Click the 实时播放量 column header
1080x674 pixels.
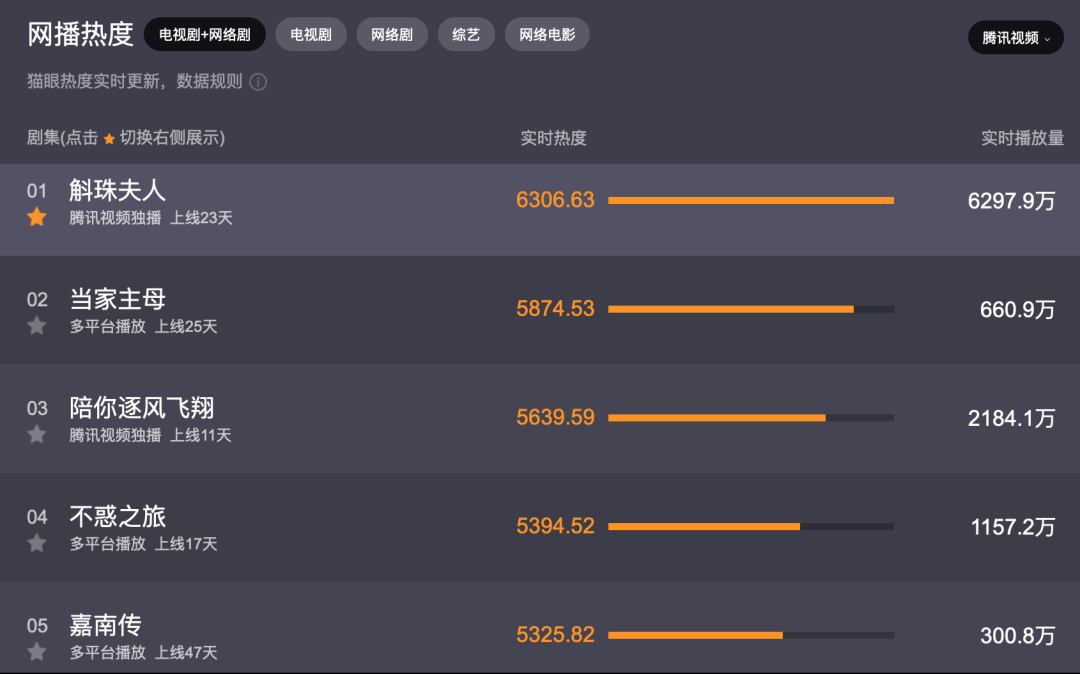click(1022, 138)
